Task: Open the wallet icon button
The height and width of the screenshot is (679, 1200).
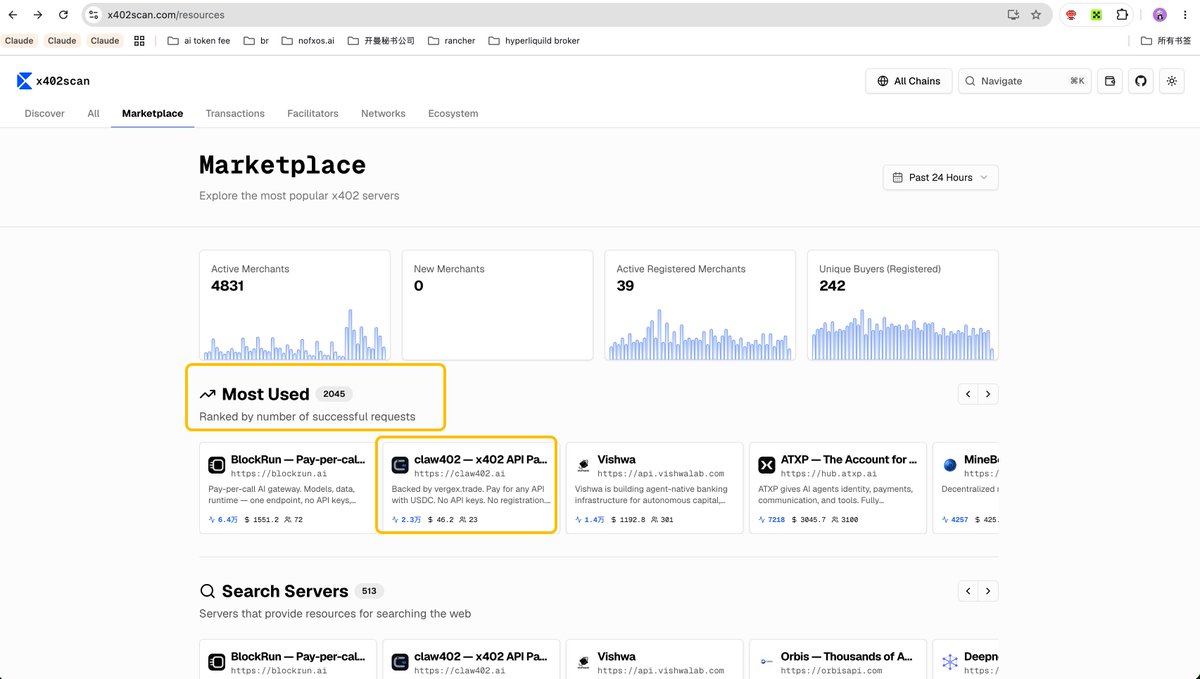Action: pyautogui.click(x=1109, y=81)
